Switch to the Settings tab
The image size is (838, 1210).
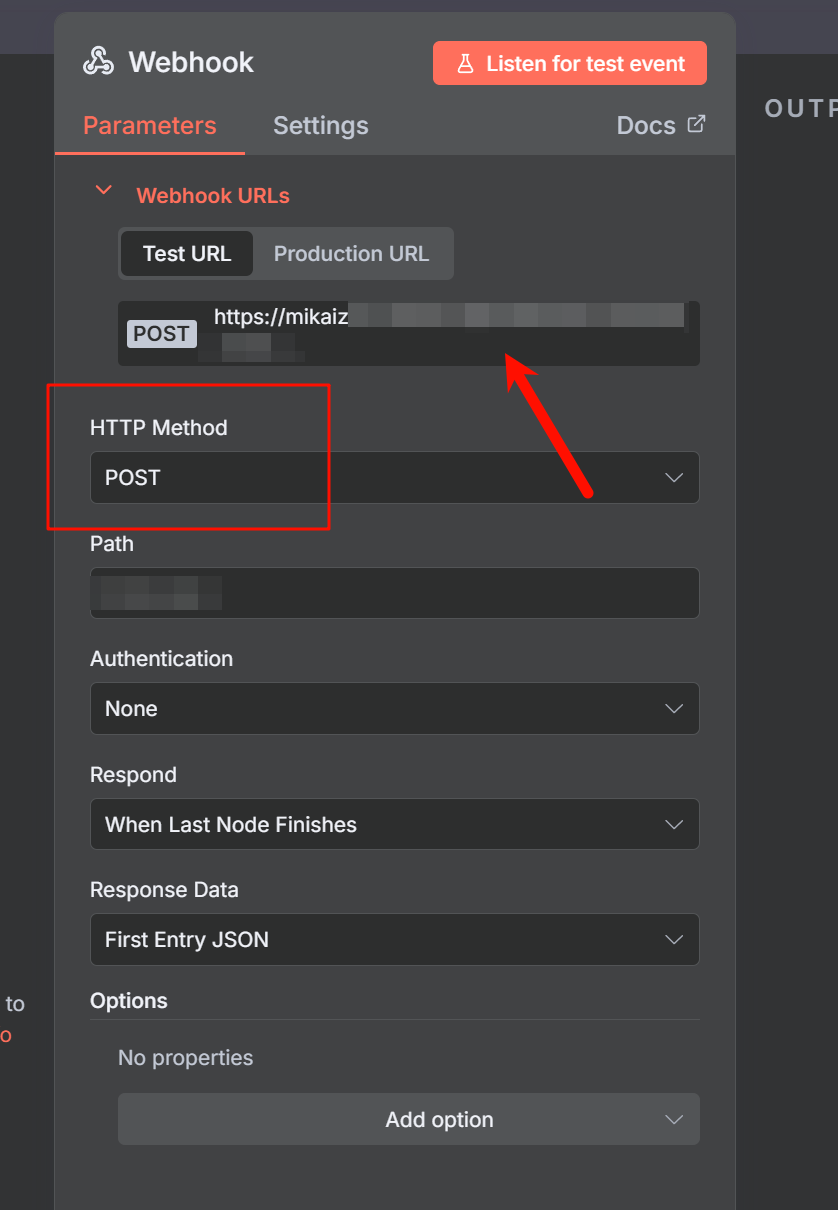(x=320, y=125)
